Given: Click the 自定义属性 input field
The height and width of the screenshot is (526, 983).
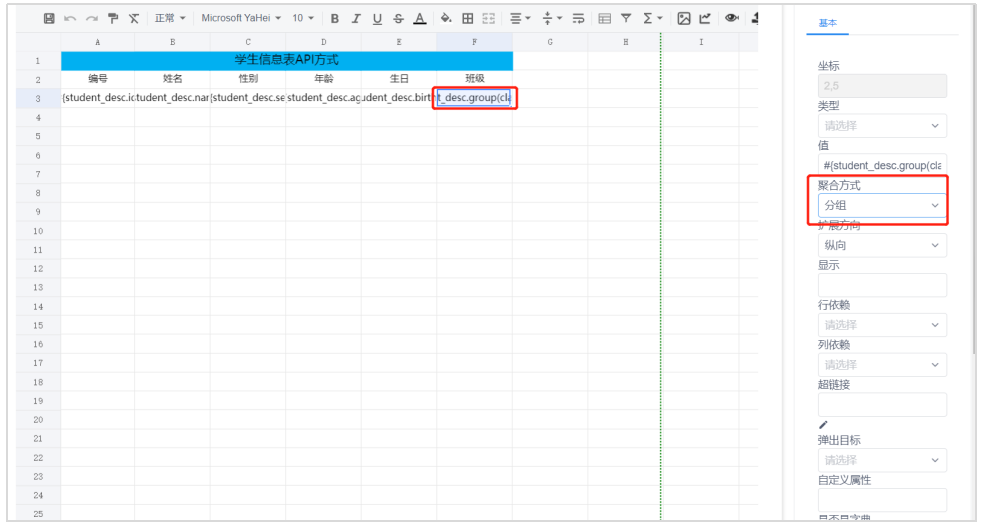Looking at the screenshot, I should tap(882, 500).
